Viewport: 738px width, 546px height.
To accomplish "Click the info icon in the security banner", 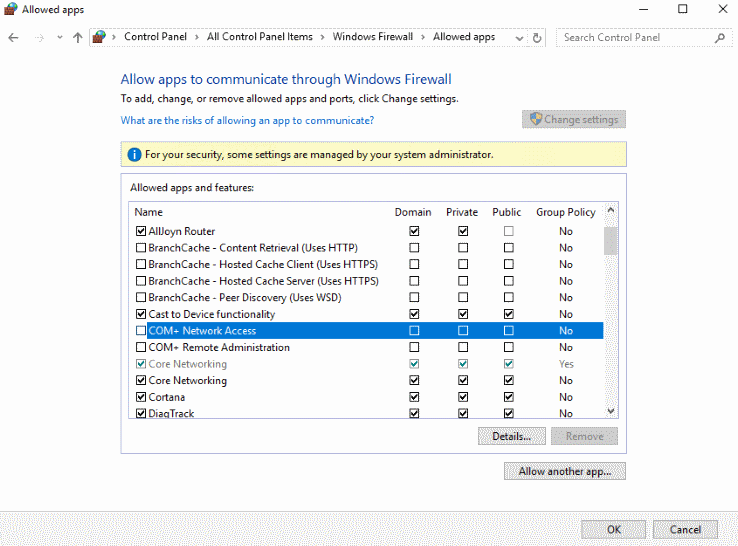I will [x=134, y=154].
